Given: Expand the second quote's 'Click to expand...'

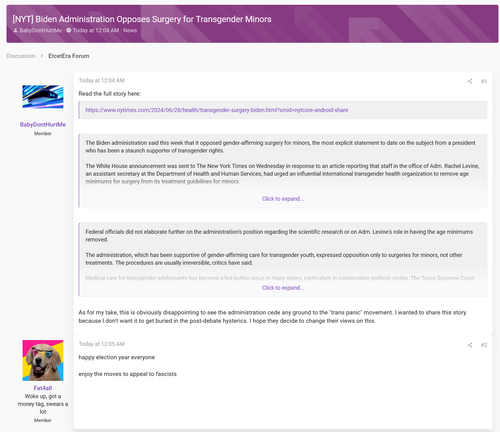Looking at the screenshot, I should click(x=283, y=288).
